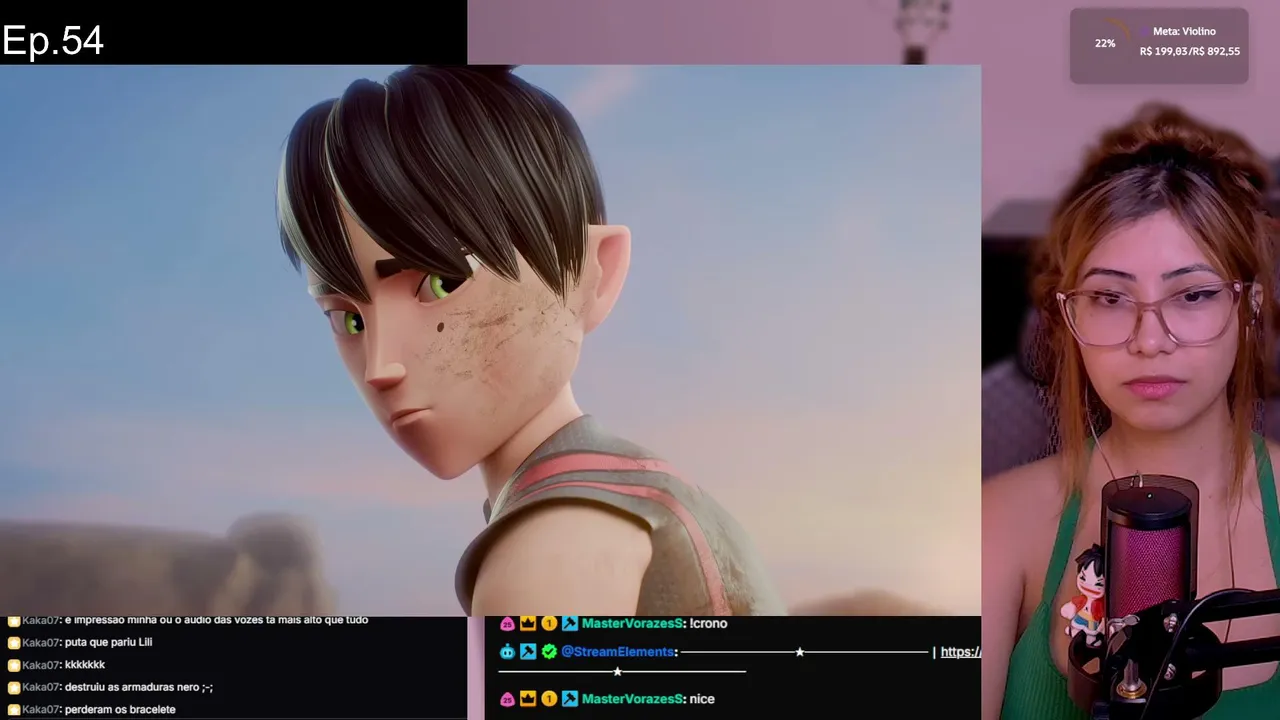Click the bot badge next to @StreamElements
This screenshot has height=720, width=1280.
click(507, 652)
